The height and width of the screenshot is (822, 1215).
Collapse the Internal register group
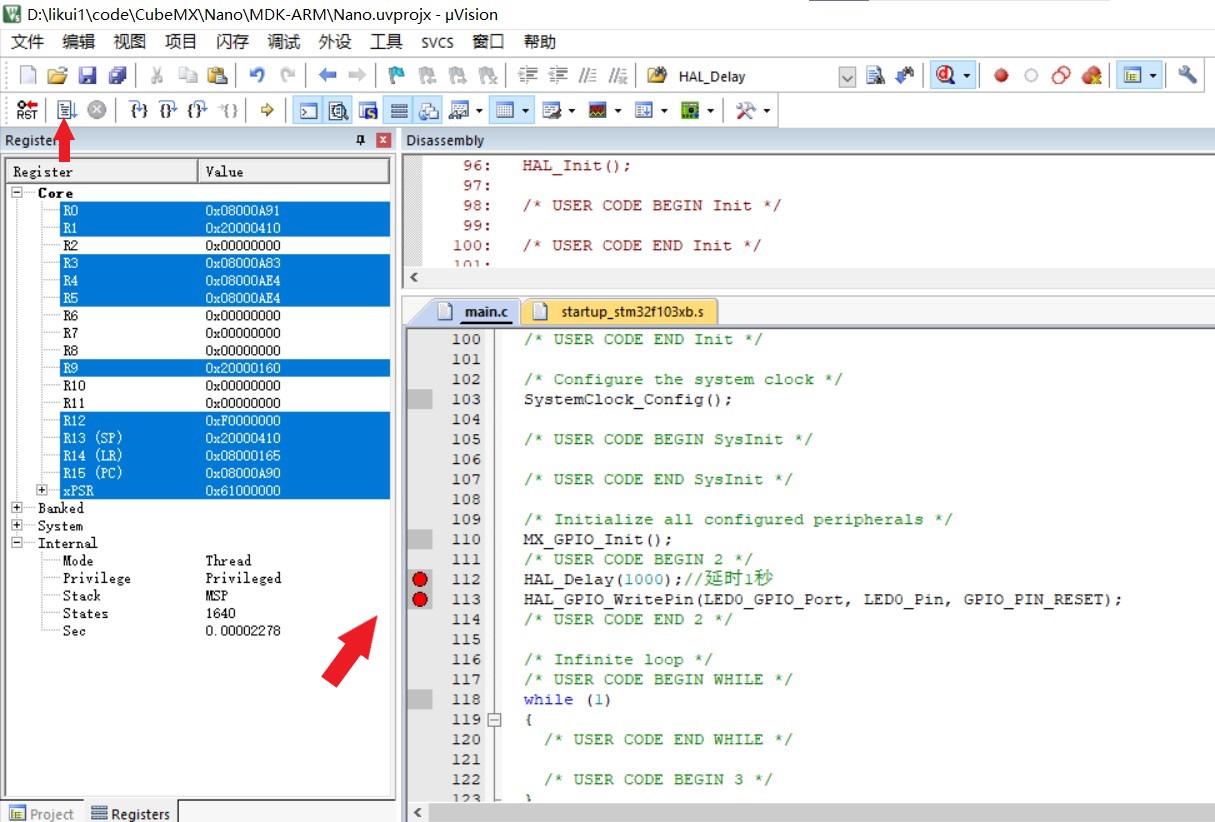pos(17,543)
